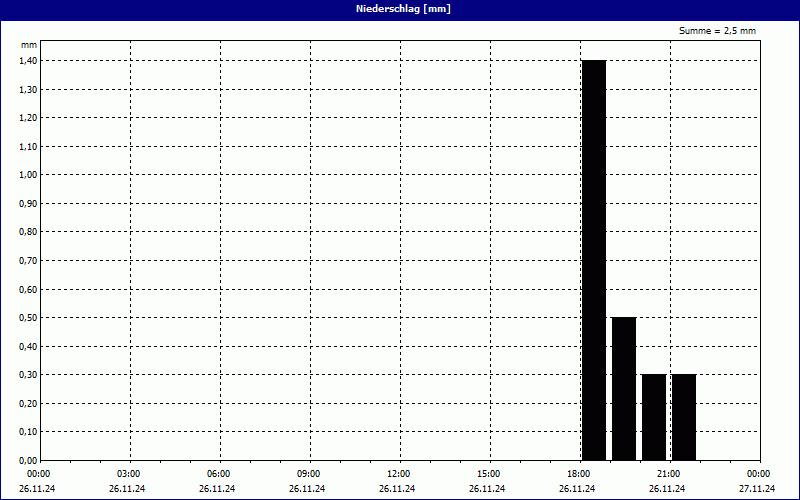The height and width of the screenshot is (500, 800).
Task: Select the 0,40 y-axis value
Action: click(x=28, y=346)
